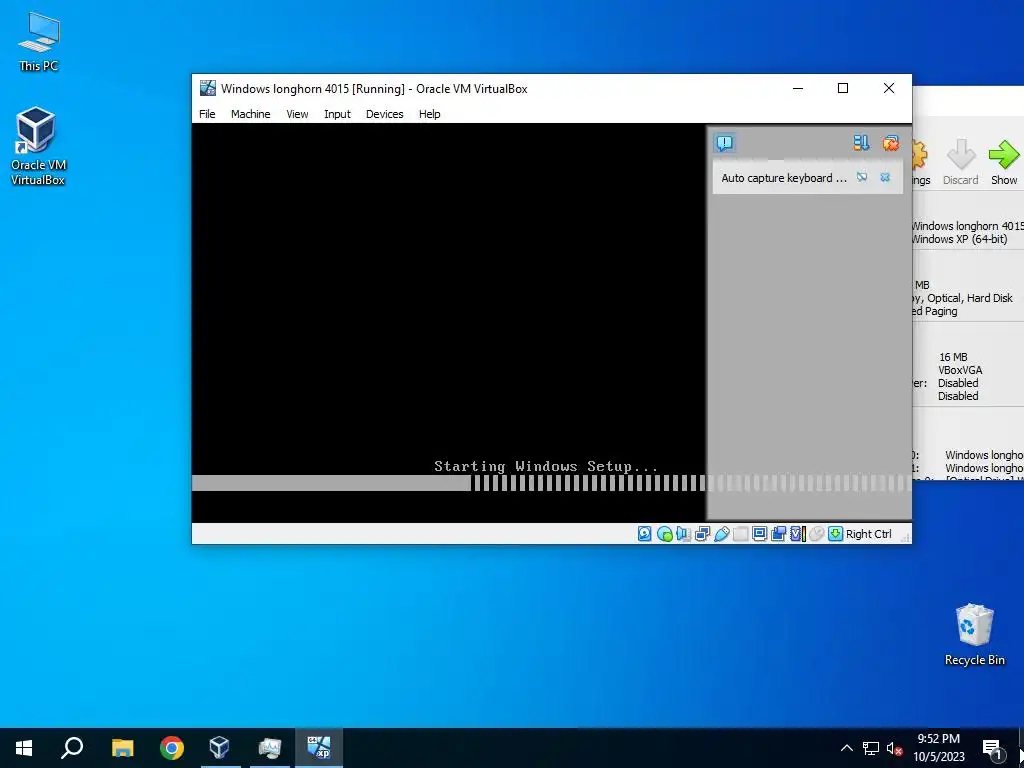Open the Windows Start menu

24,748
